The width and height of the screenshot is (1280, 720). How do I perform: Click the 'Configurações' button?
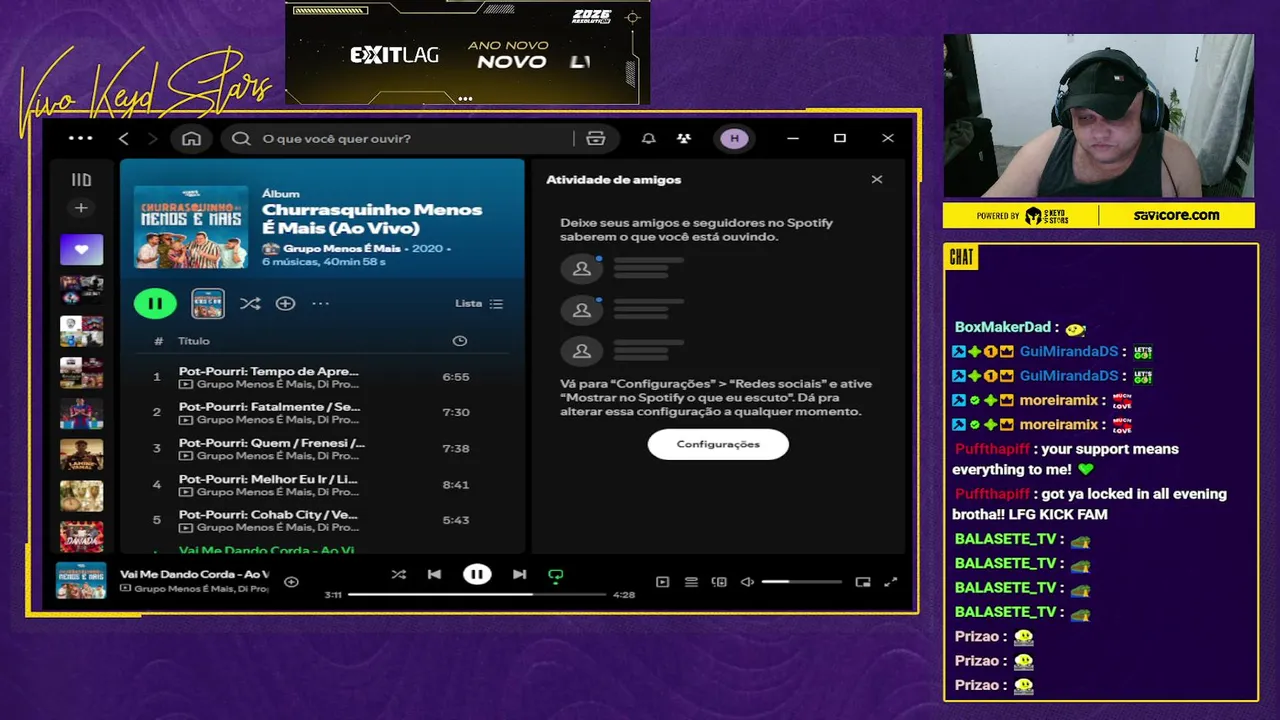[718, 444]
